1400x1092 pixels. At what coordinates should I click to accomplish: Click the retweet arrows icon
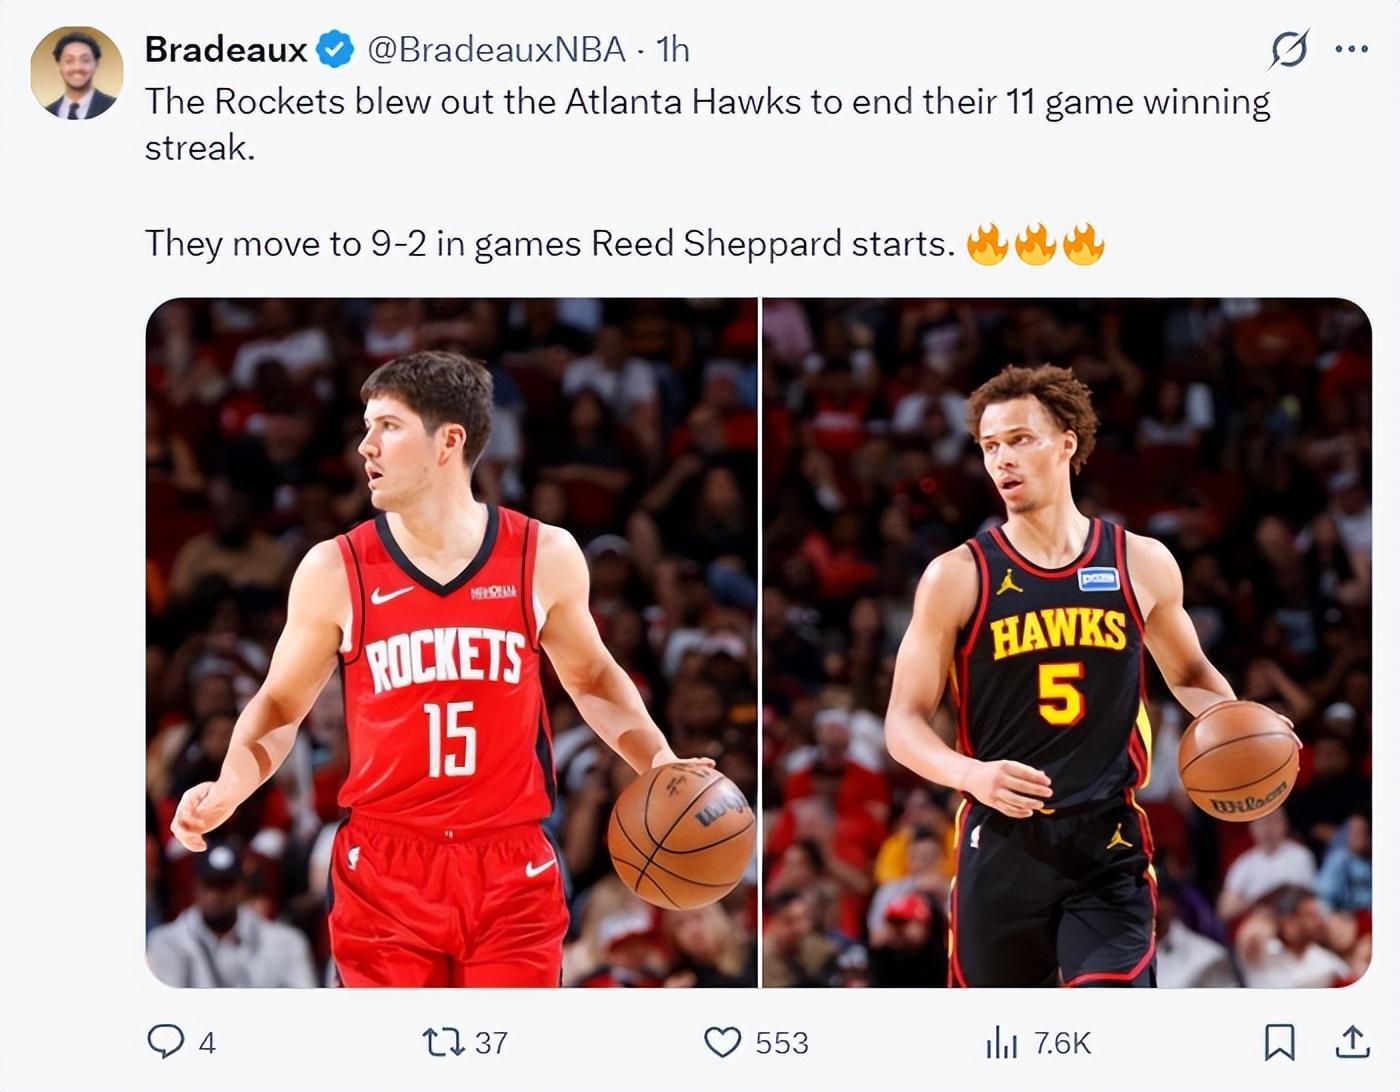[x=445, y=1043]
